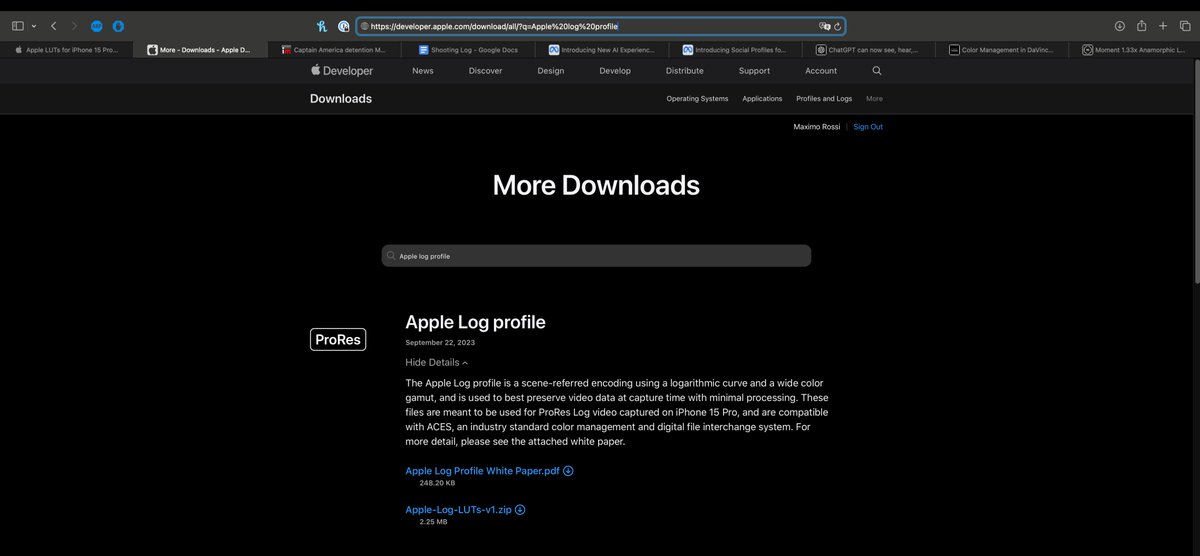Open News in Developer nav

(x=423, y=71)
